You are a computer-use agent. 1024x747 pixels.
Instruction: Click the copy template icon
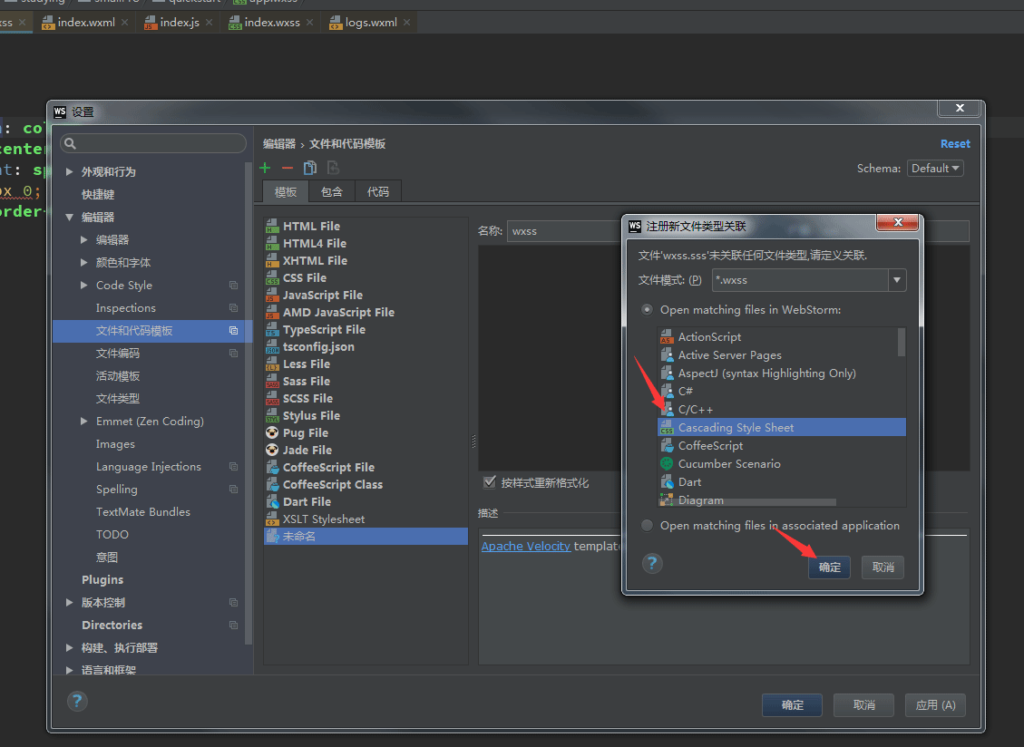pyautogui.click(x=310, y=168)
